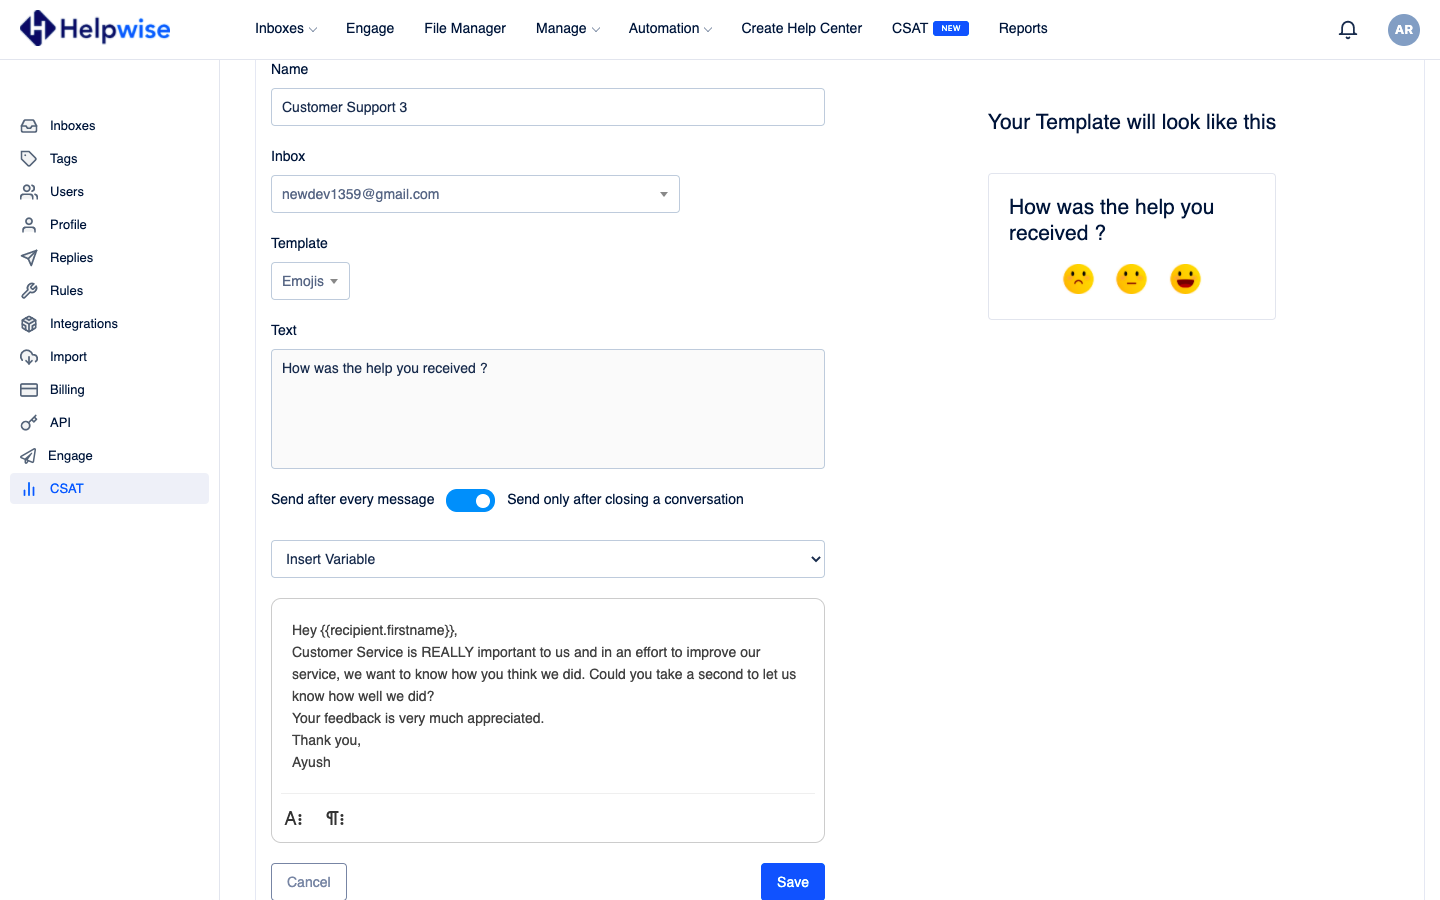Click the Save button
The height and width of the screenshot is (900, 1440).
point(792,881)
